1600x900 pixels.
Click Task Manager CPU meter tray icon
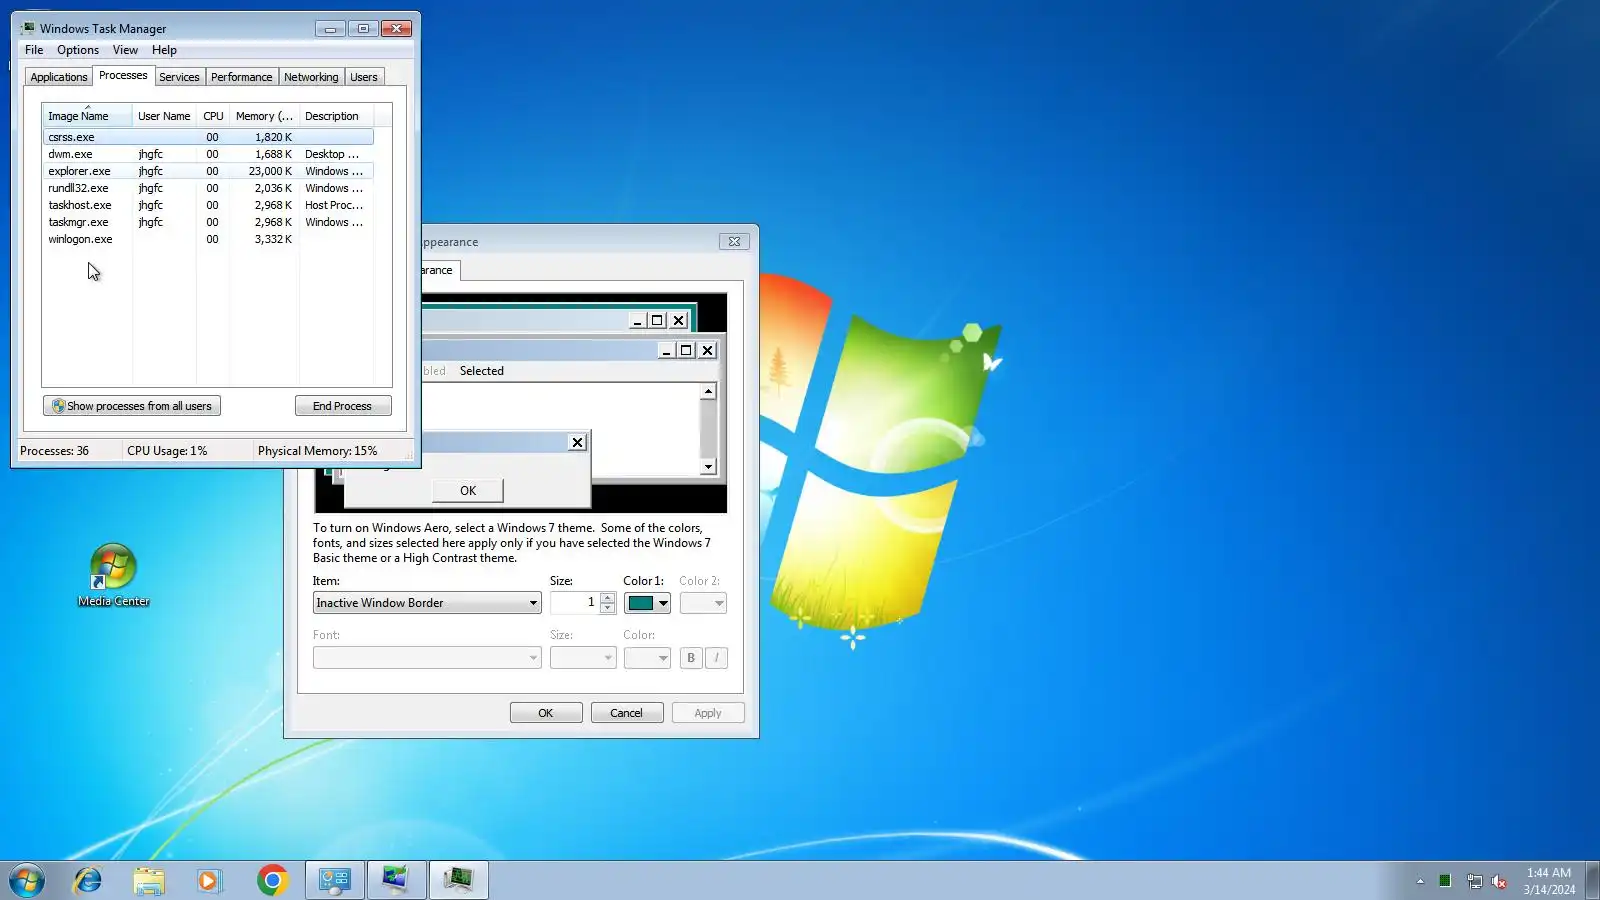pos(1445,881)
